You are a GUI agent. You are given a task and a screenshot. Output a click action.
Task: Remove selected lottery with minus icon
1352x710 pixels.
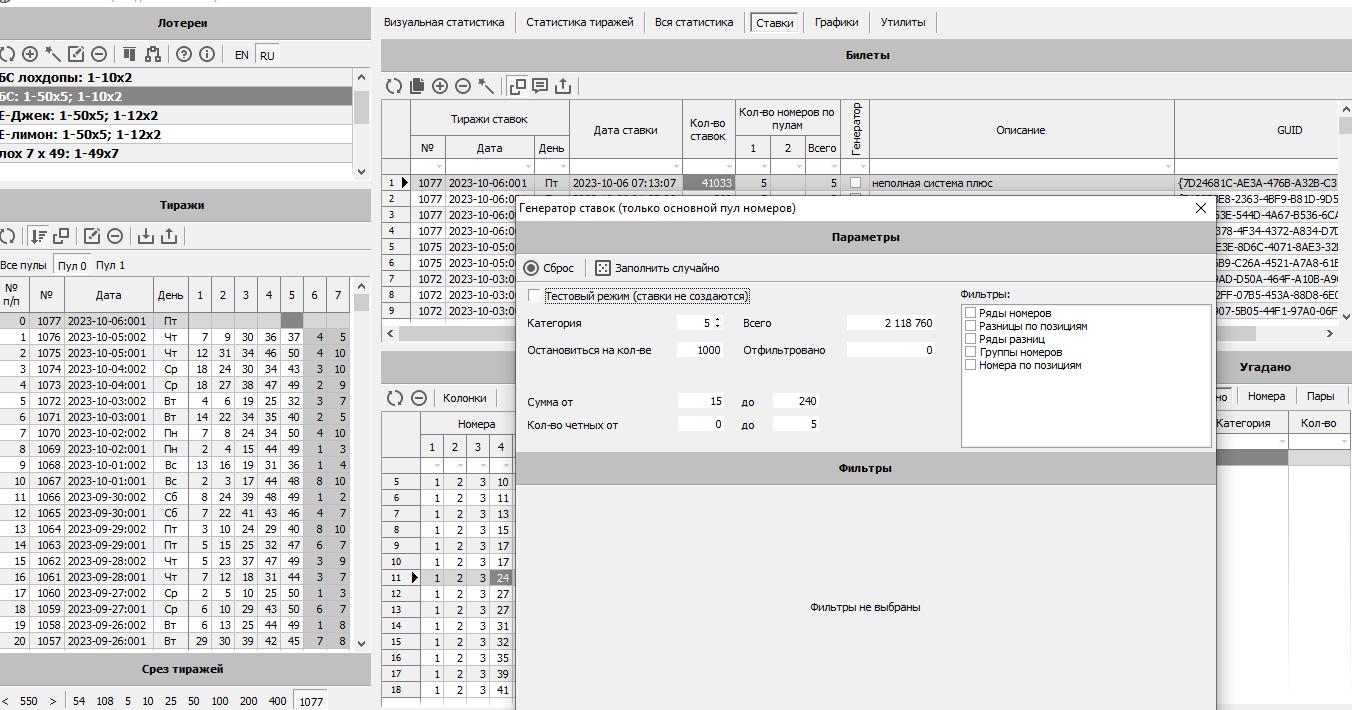tap(99, 55)
